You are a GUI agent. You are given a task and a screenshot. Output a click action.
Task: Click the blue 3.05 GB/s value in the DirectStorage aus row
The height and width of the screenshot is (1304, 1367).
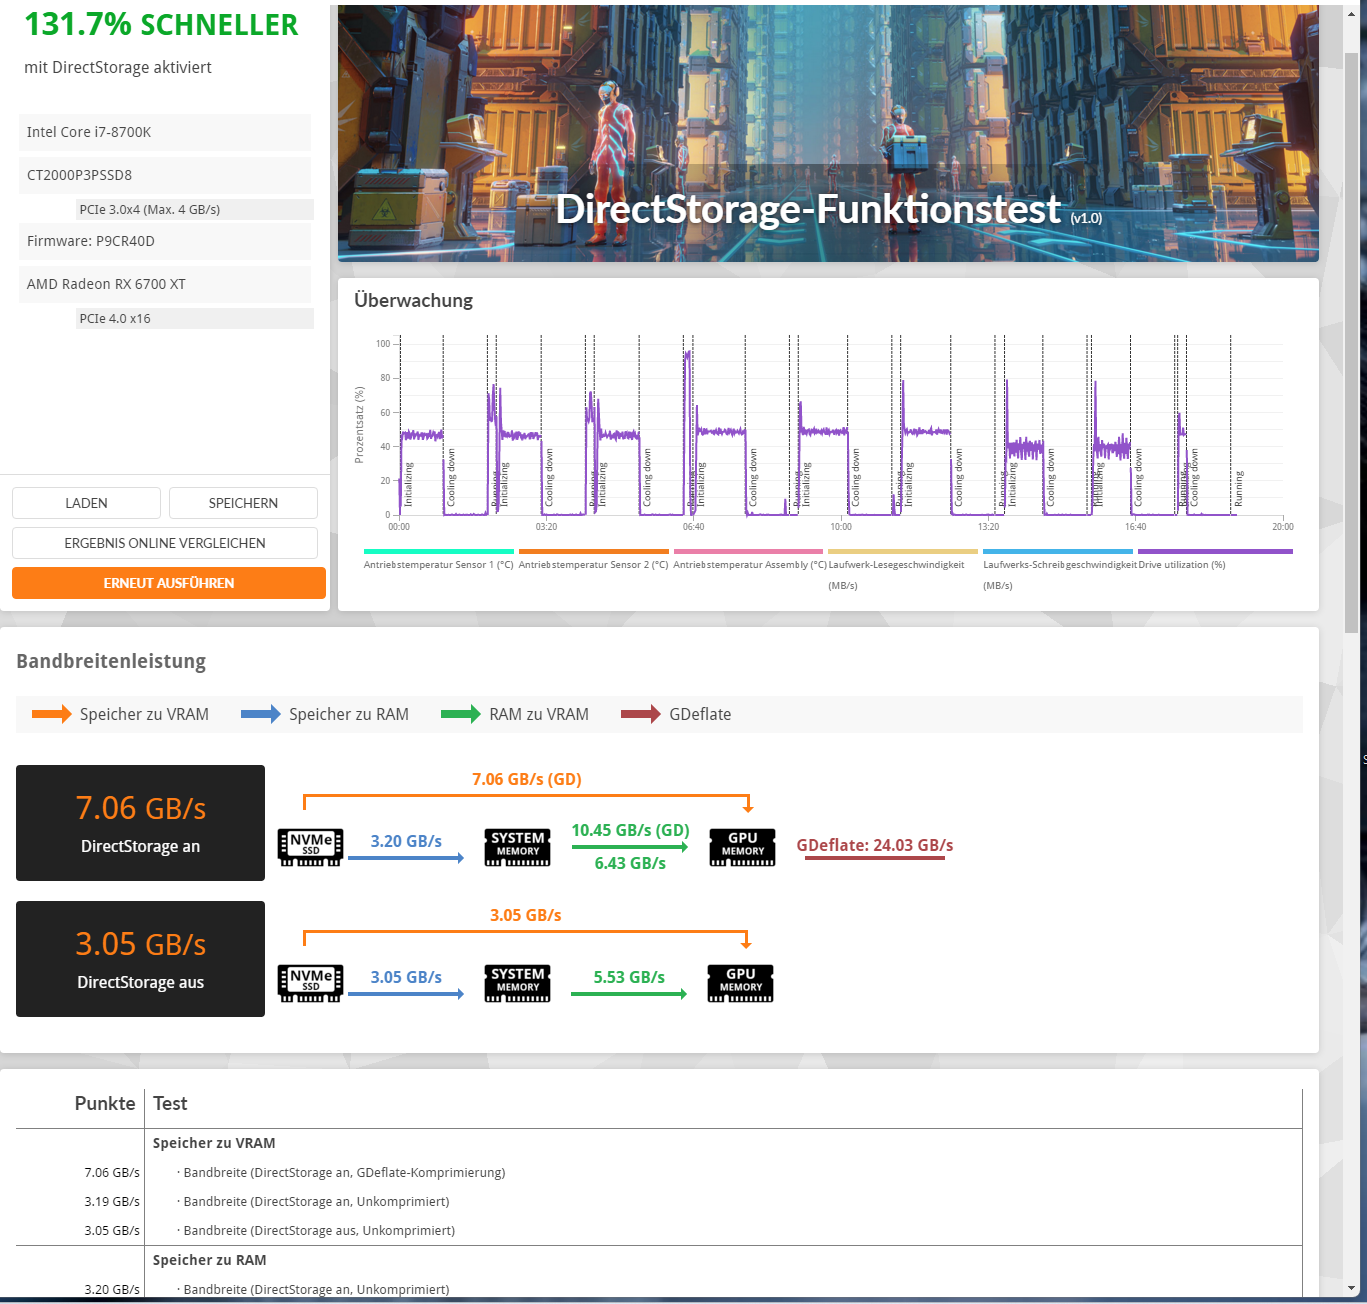406,977
